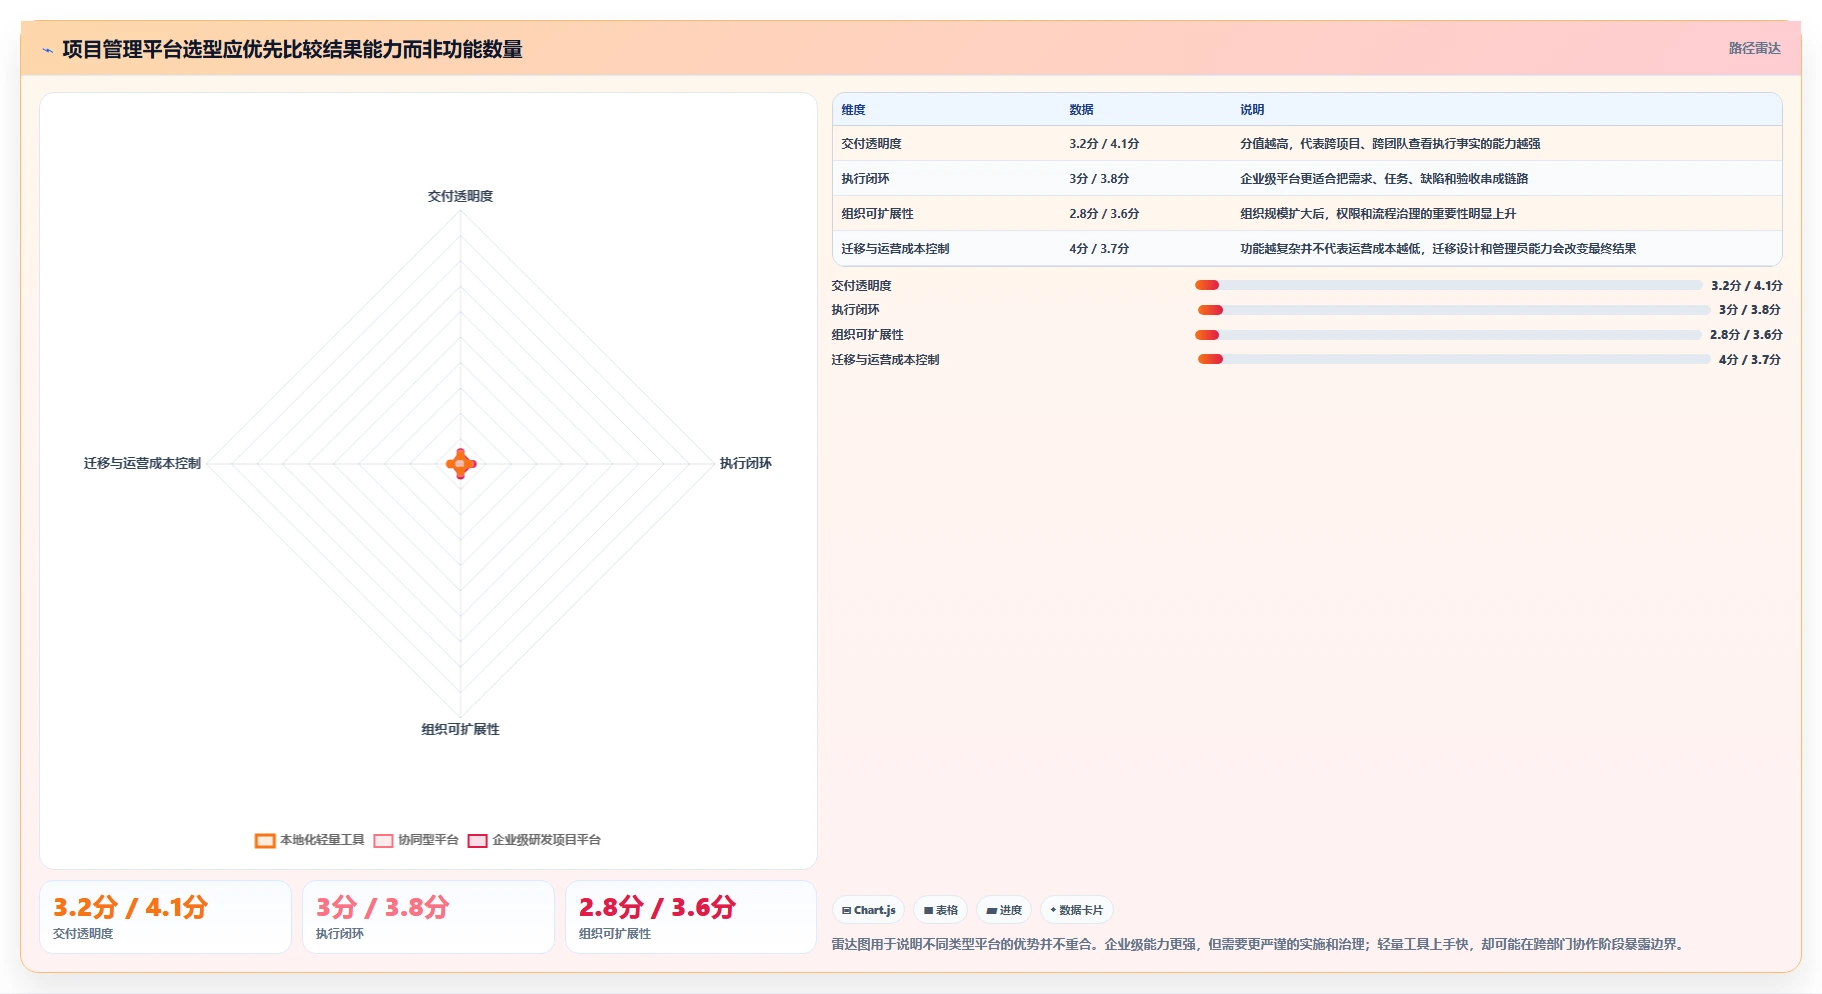This screenshot has height=994, width=1822.
Task: Click the description starting 组织规模扩大后
Action: pyautogui.click(x=1378, y=214)
